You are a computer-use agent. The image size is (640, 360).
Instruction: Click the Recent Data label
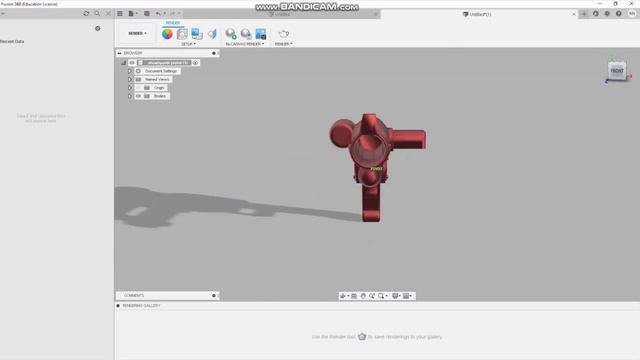(12, 42)
